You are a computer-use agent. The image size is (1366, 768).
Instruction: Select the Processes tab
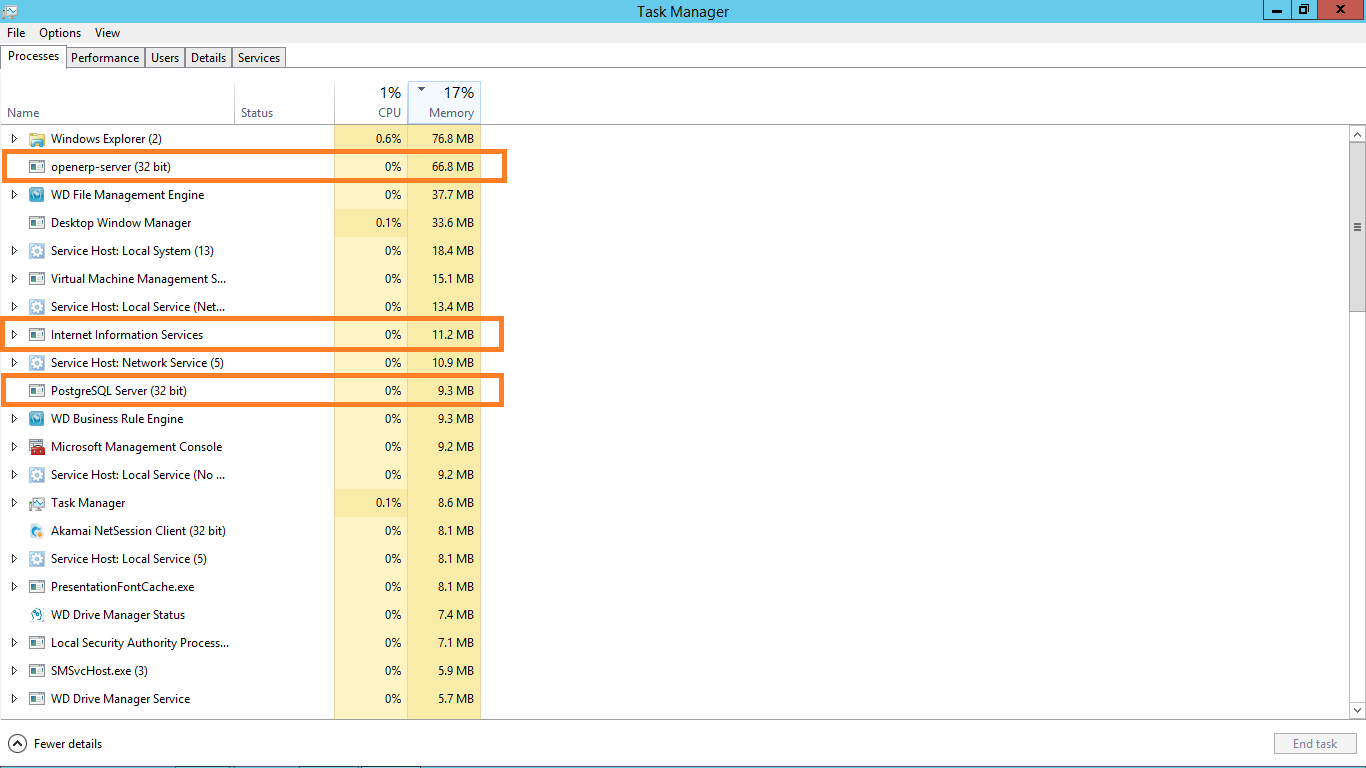click(x=34, y=56)
